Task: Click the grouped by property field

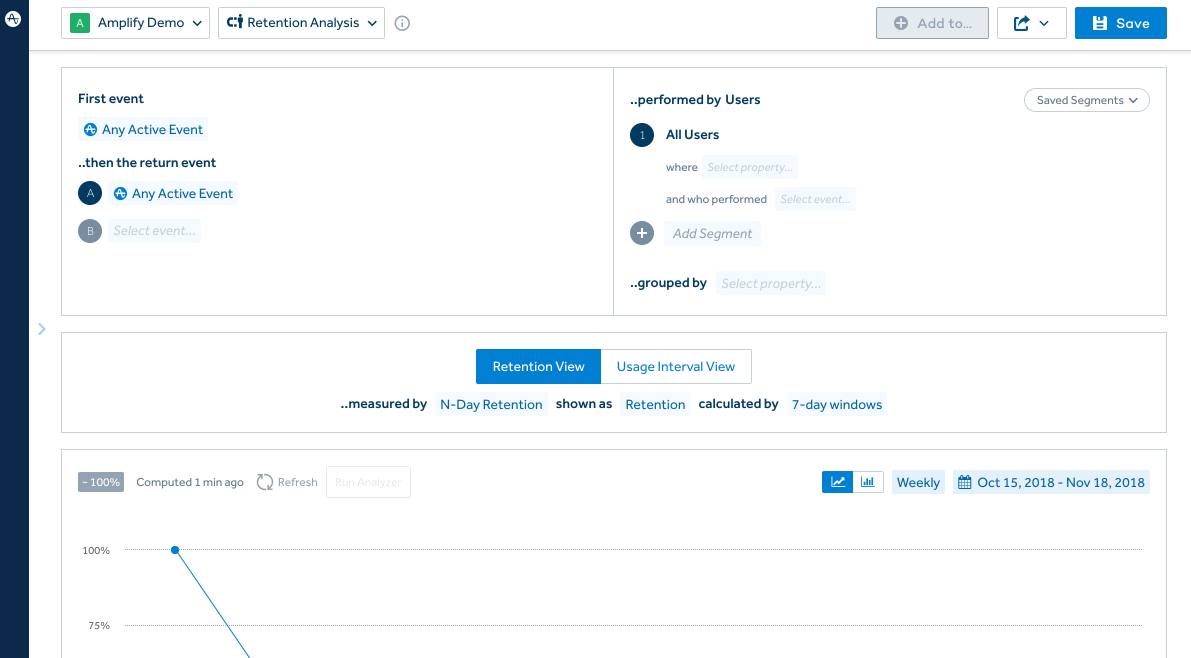Action: [x=770, y=284]
